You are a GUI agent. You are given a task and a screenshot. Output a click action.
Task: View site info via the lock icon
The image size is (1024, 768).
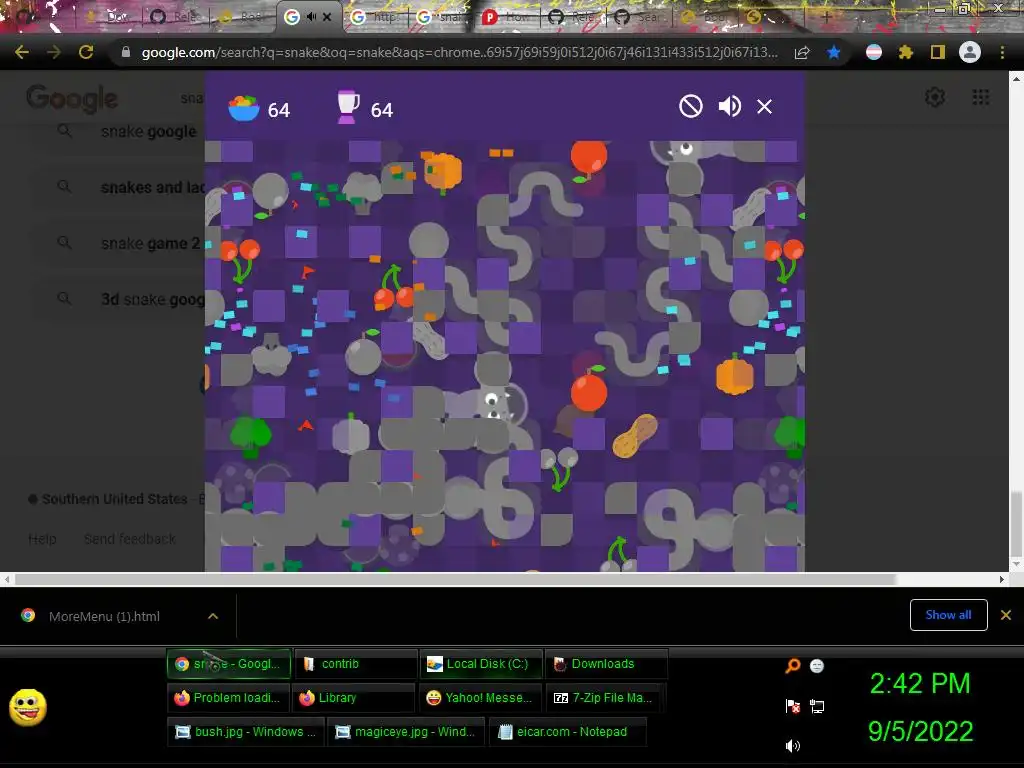pyautogui.click(x=126, y=52)
